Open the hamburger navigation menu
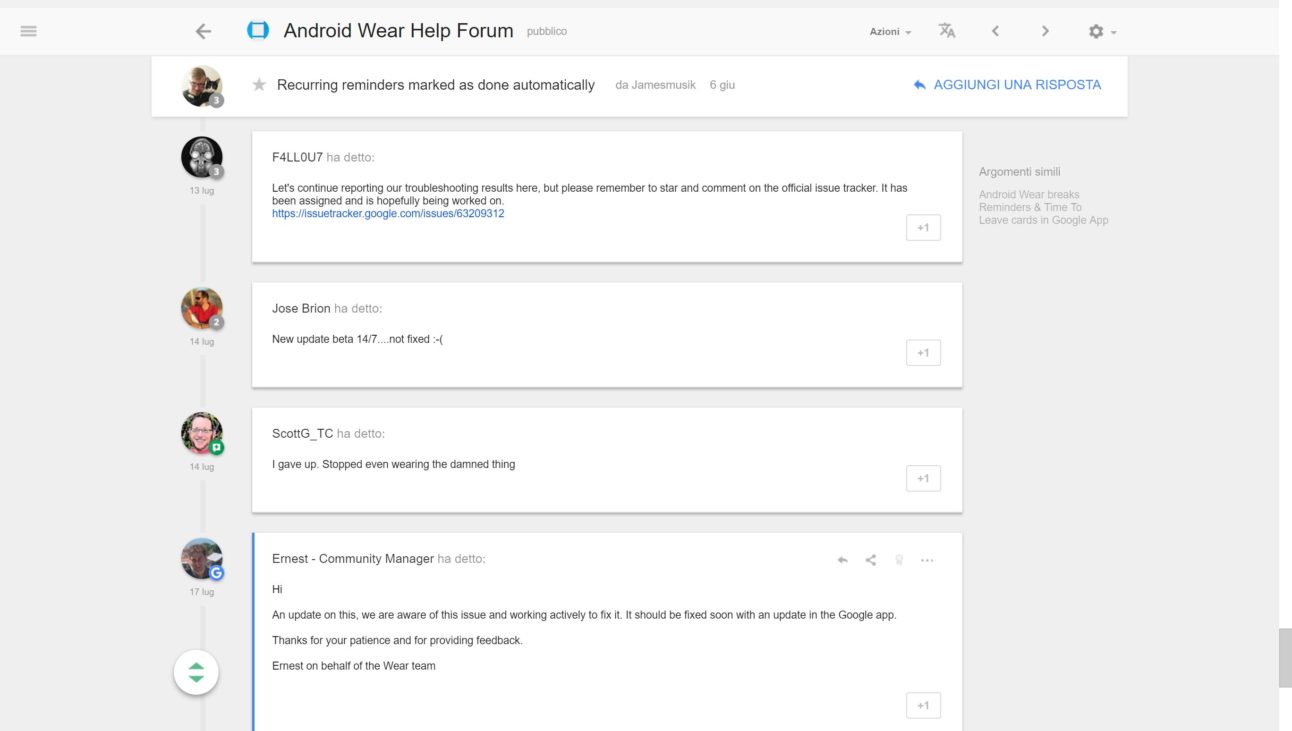 (29, 31)
